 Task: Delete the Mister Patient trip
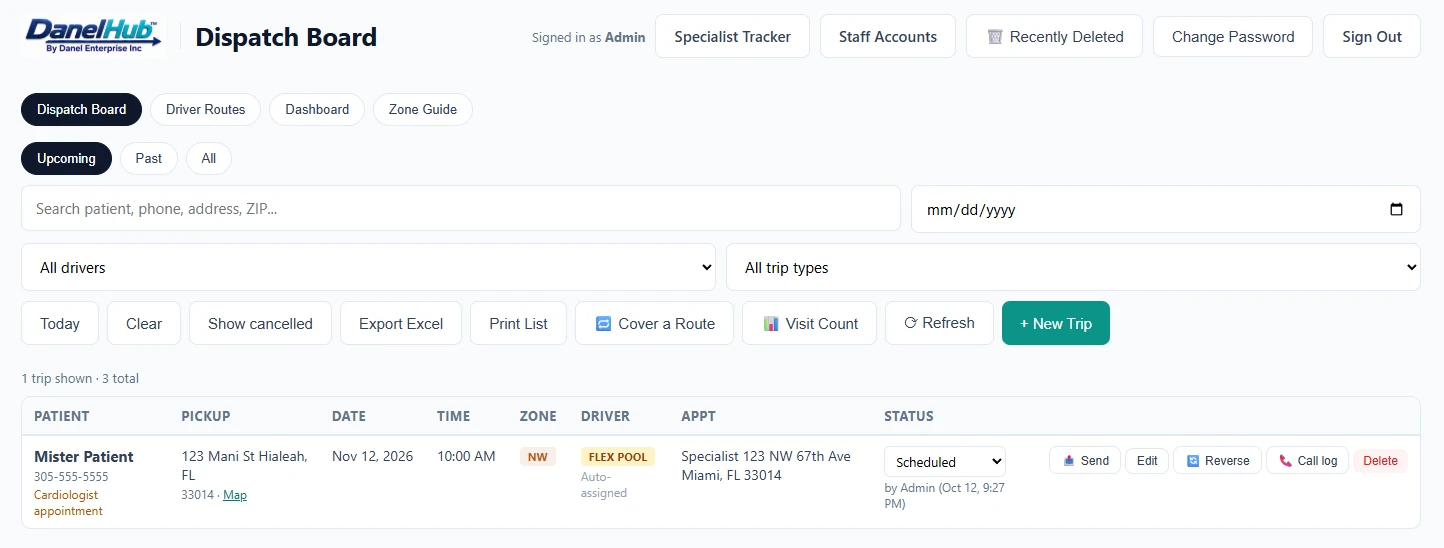pyautogui.click(x=1380, y=461)
